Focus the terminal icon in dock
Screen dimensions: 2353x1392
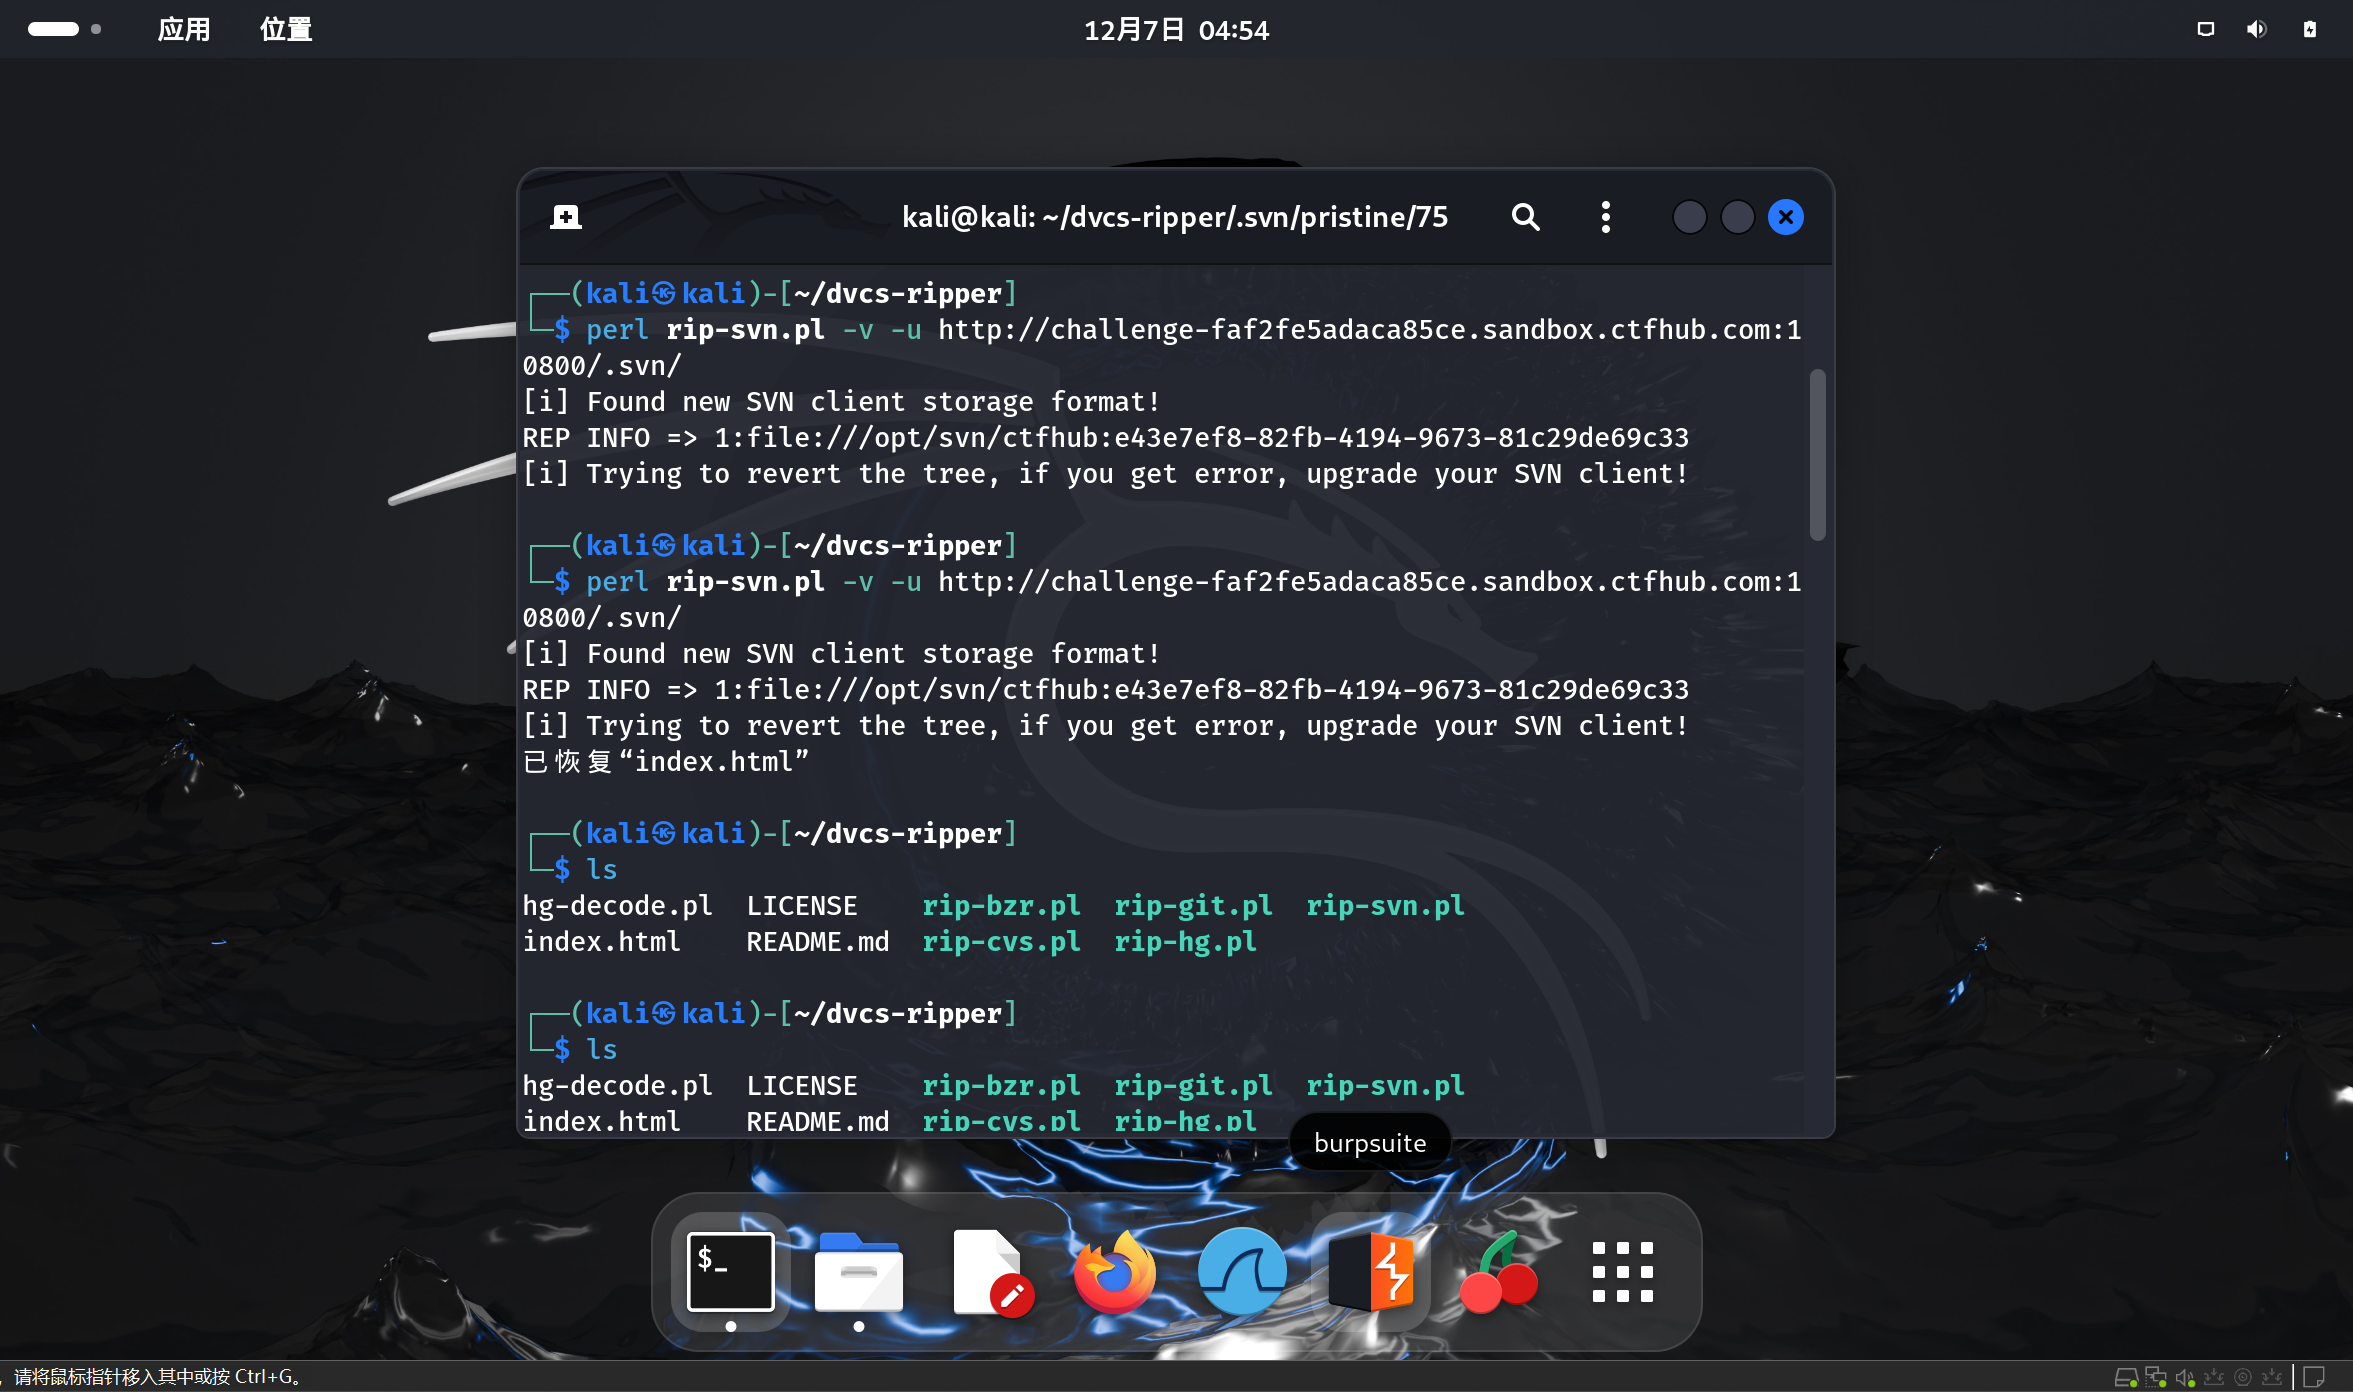point(731,1272)
